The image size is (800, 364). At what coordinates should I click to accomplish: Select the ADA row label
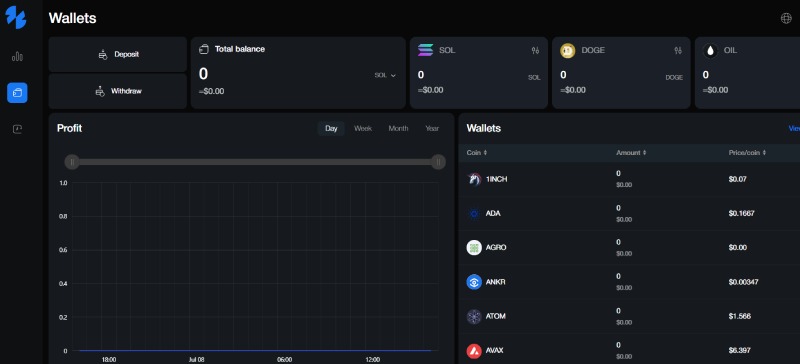(493, 213)
